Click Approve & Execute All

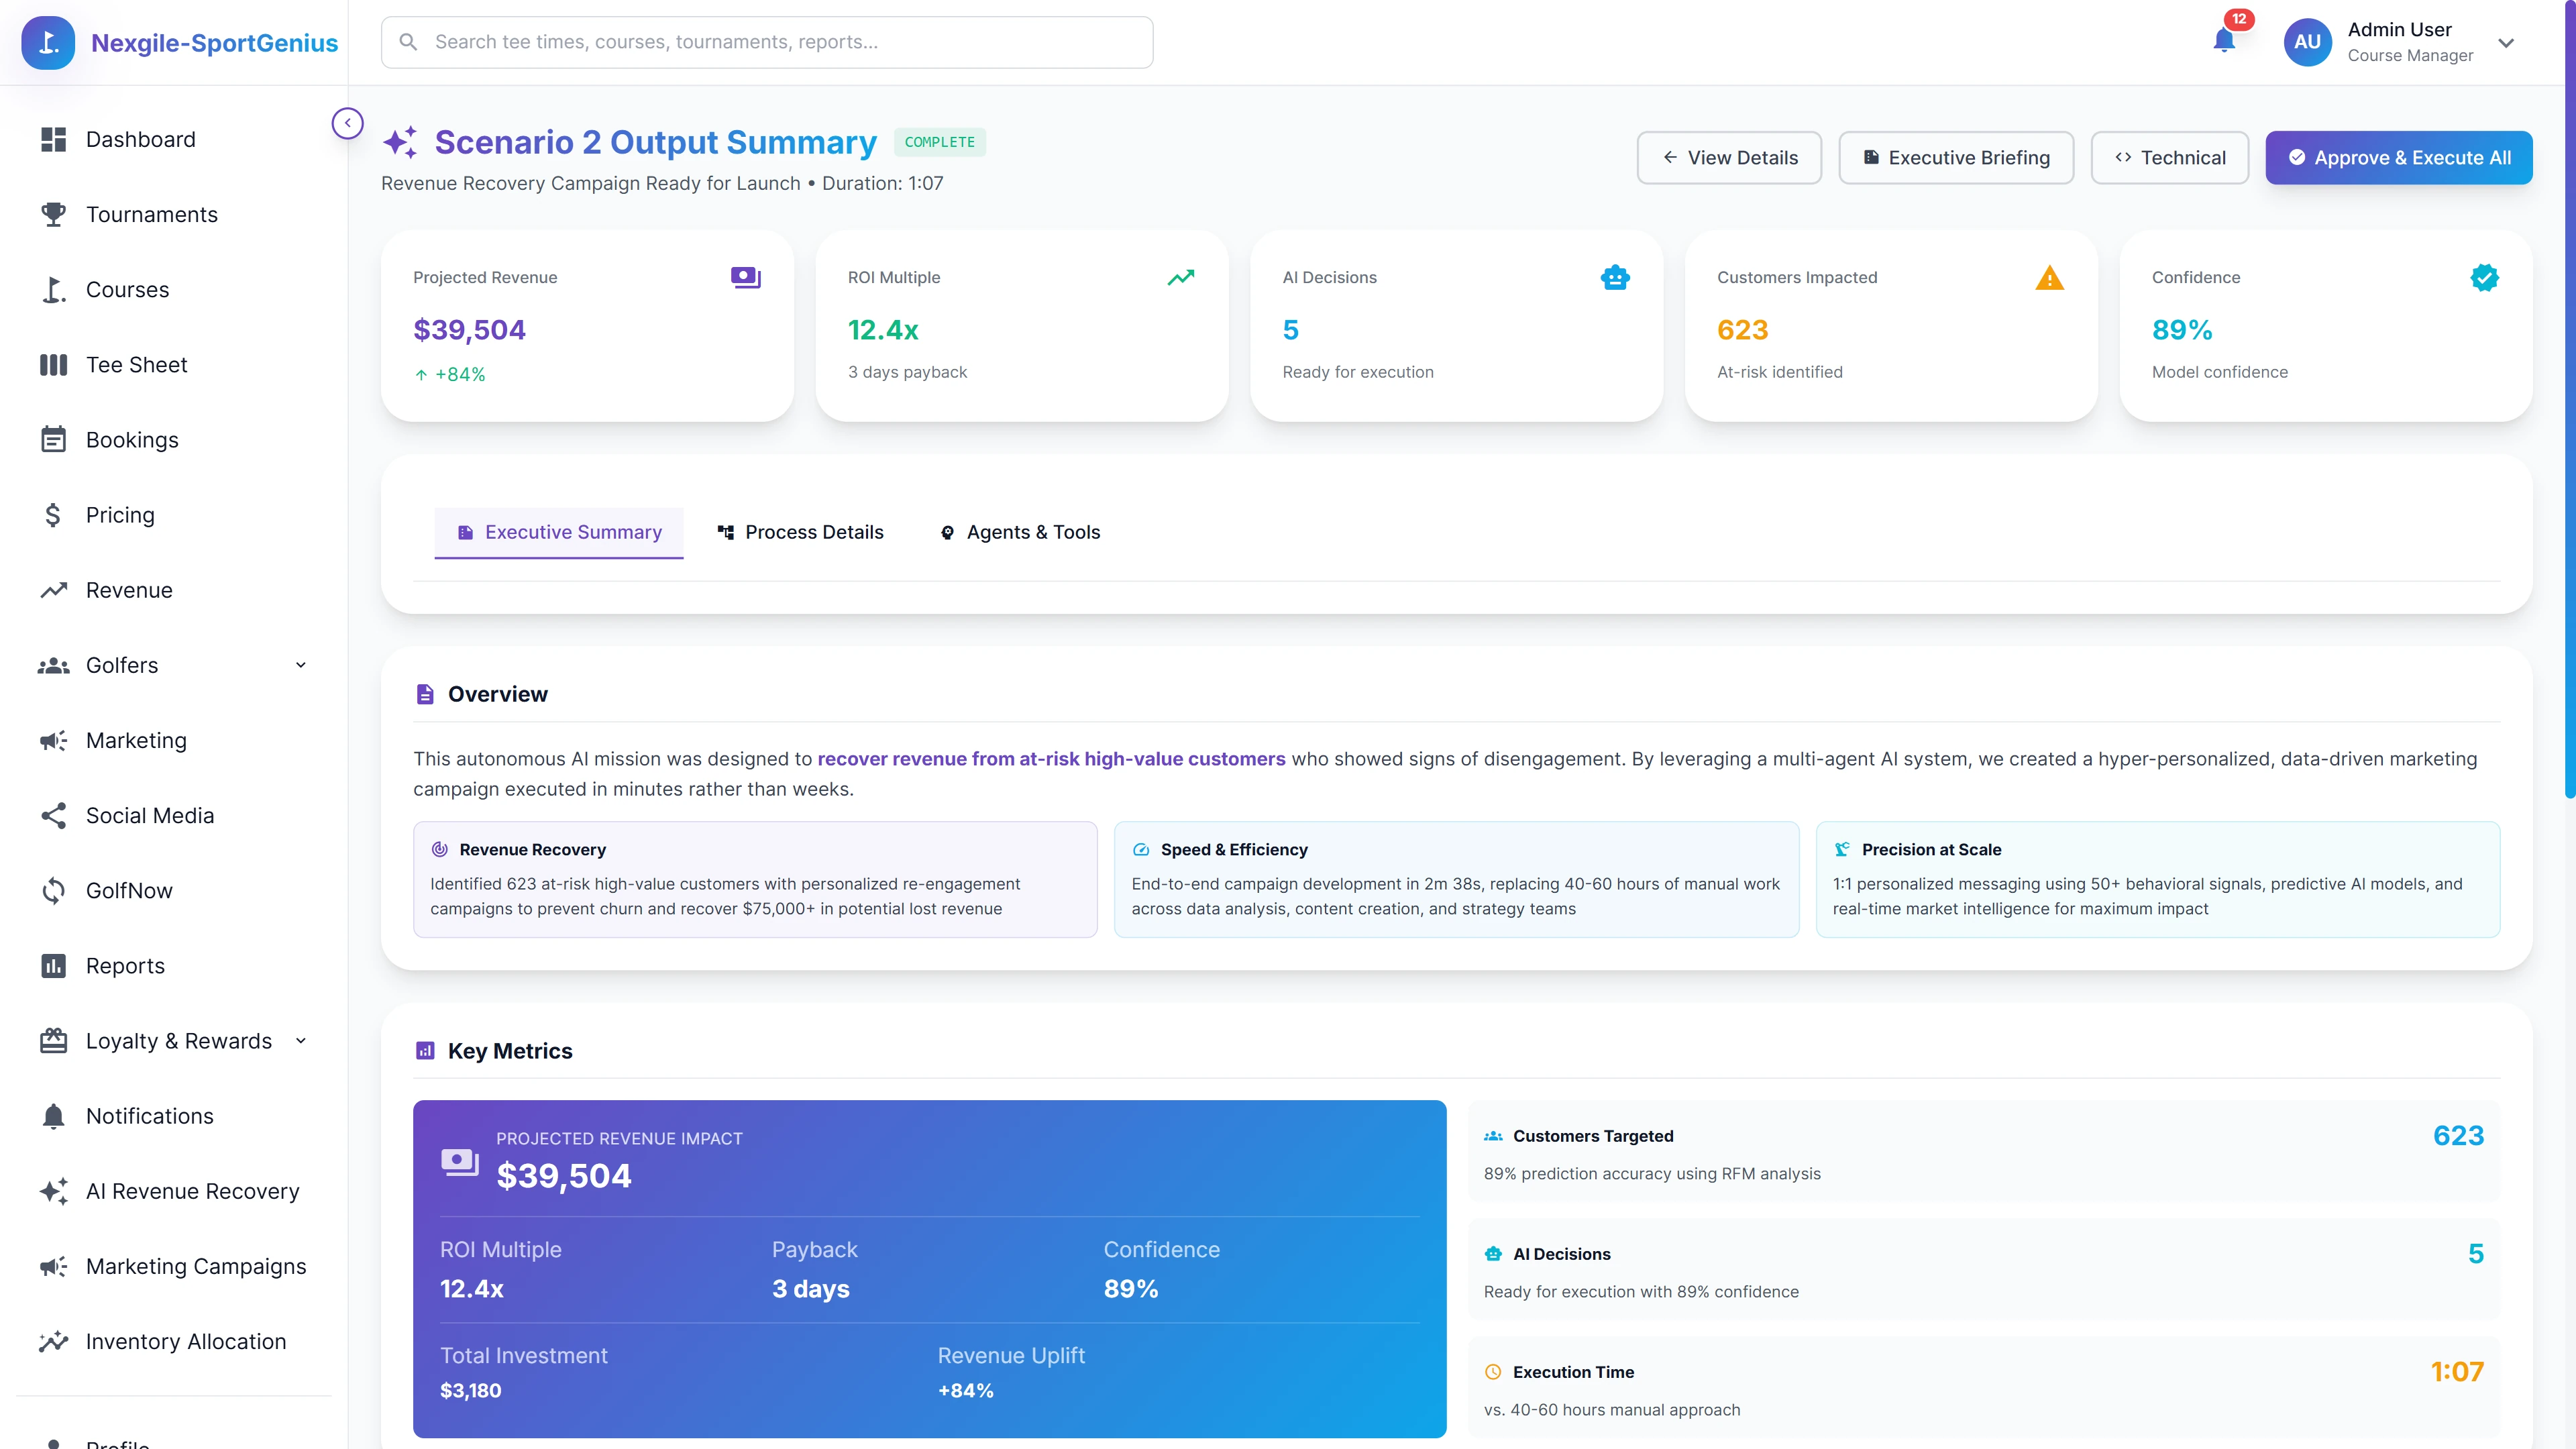pos(2398,157)
